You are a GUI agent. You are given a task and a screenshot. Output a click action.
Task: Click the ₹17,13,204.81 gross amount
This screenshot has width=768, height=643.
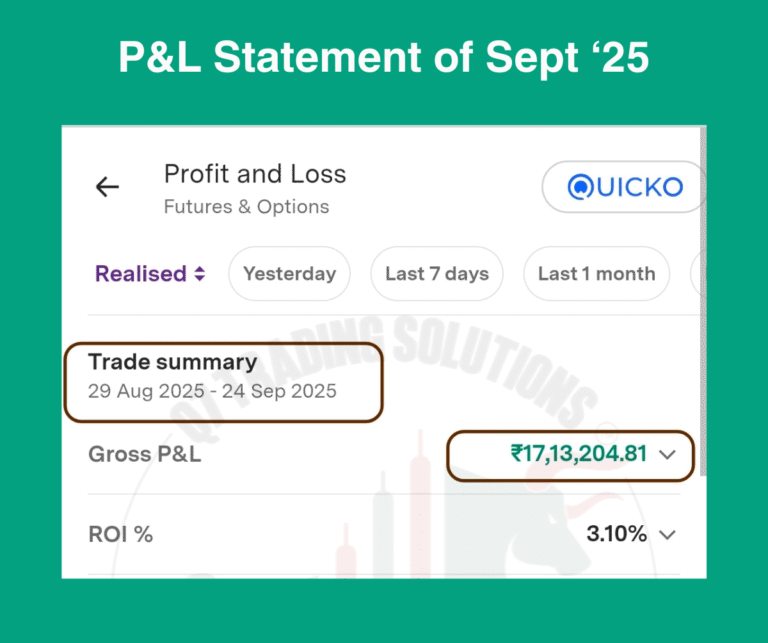579,454
